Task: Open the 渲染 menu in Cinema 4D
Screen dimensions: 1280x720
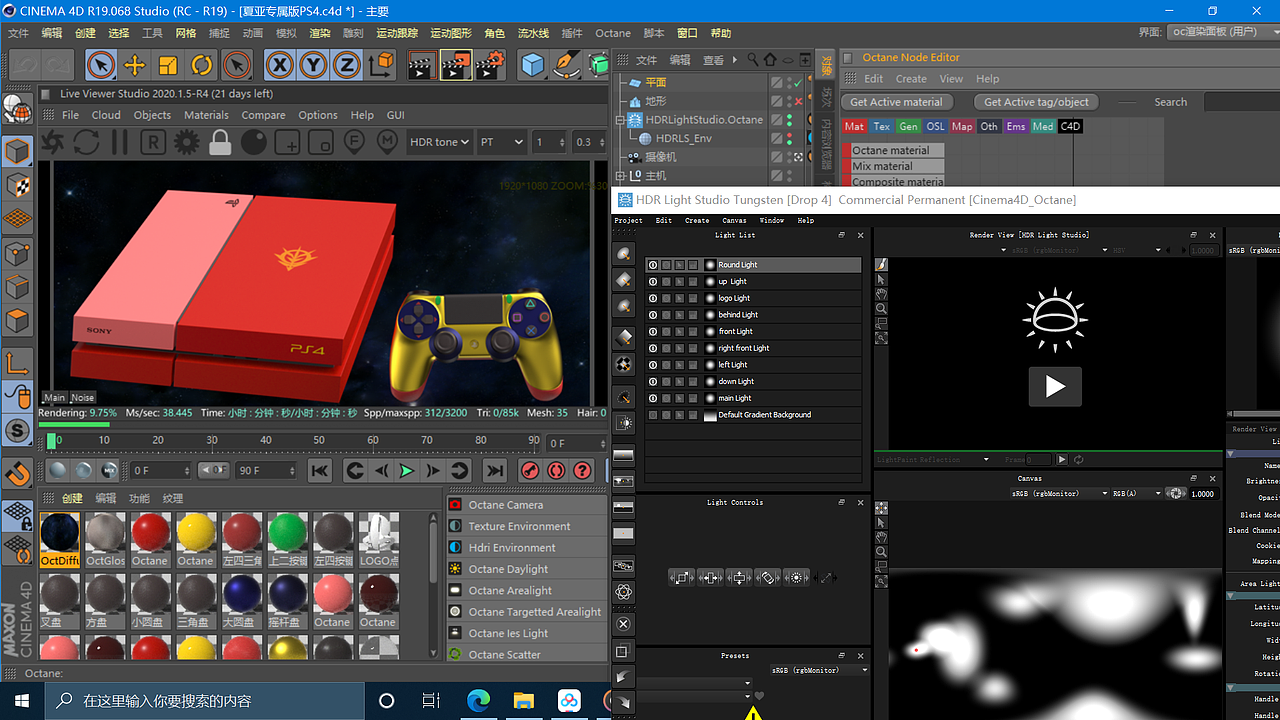Action: click(x=320, y=33)
